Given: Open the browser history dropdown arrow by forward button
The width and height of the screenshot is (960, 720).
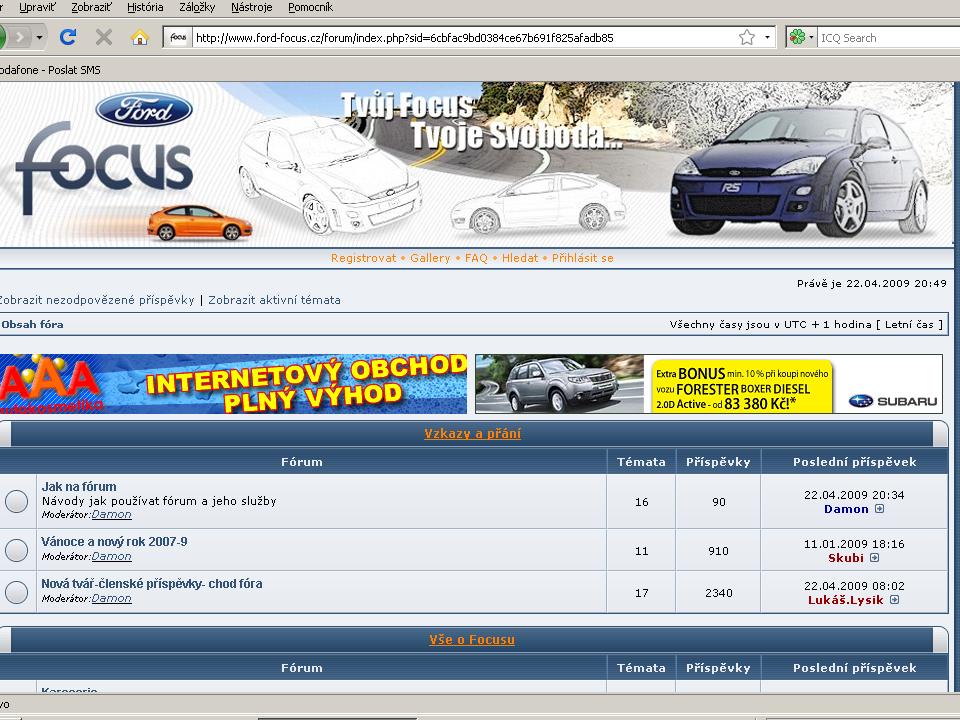Looking at the screenshot, I should pos(40,38).
